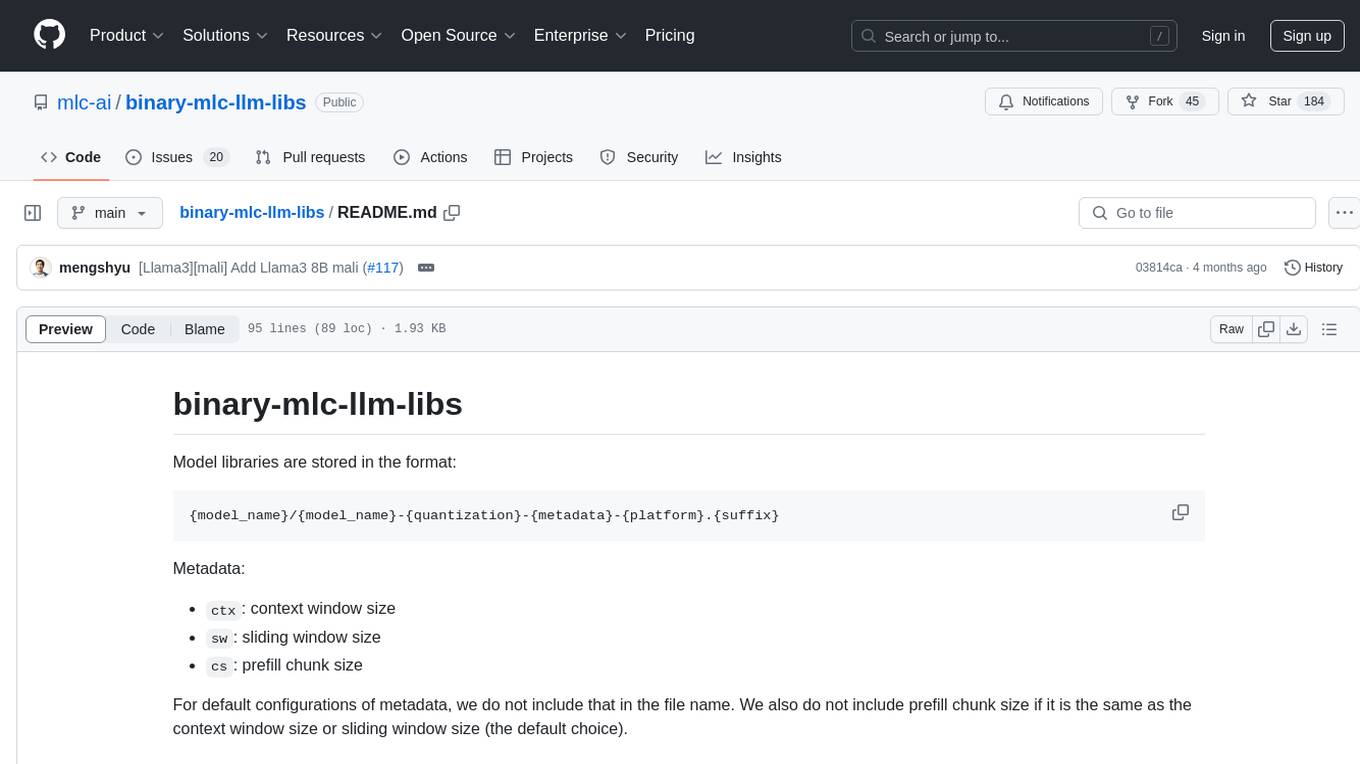Open the Raw file view
The height and width of the screenshot is (764, 1360).
(x=1231, y=329)
